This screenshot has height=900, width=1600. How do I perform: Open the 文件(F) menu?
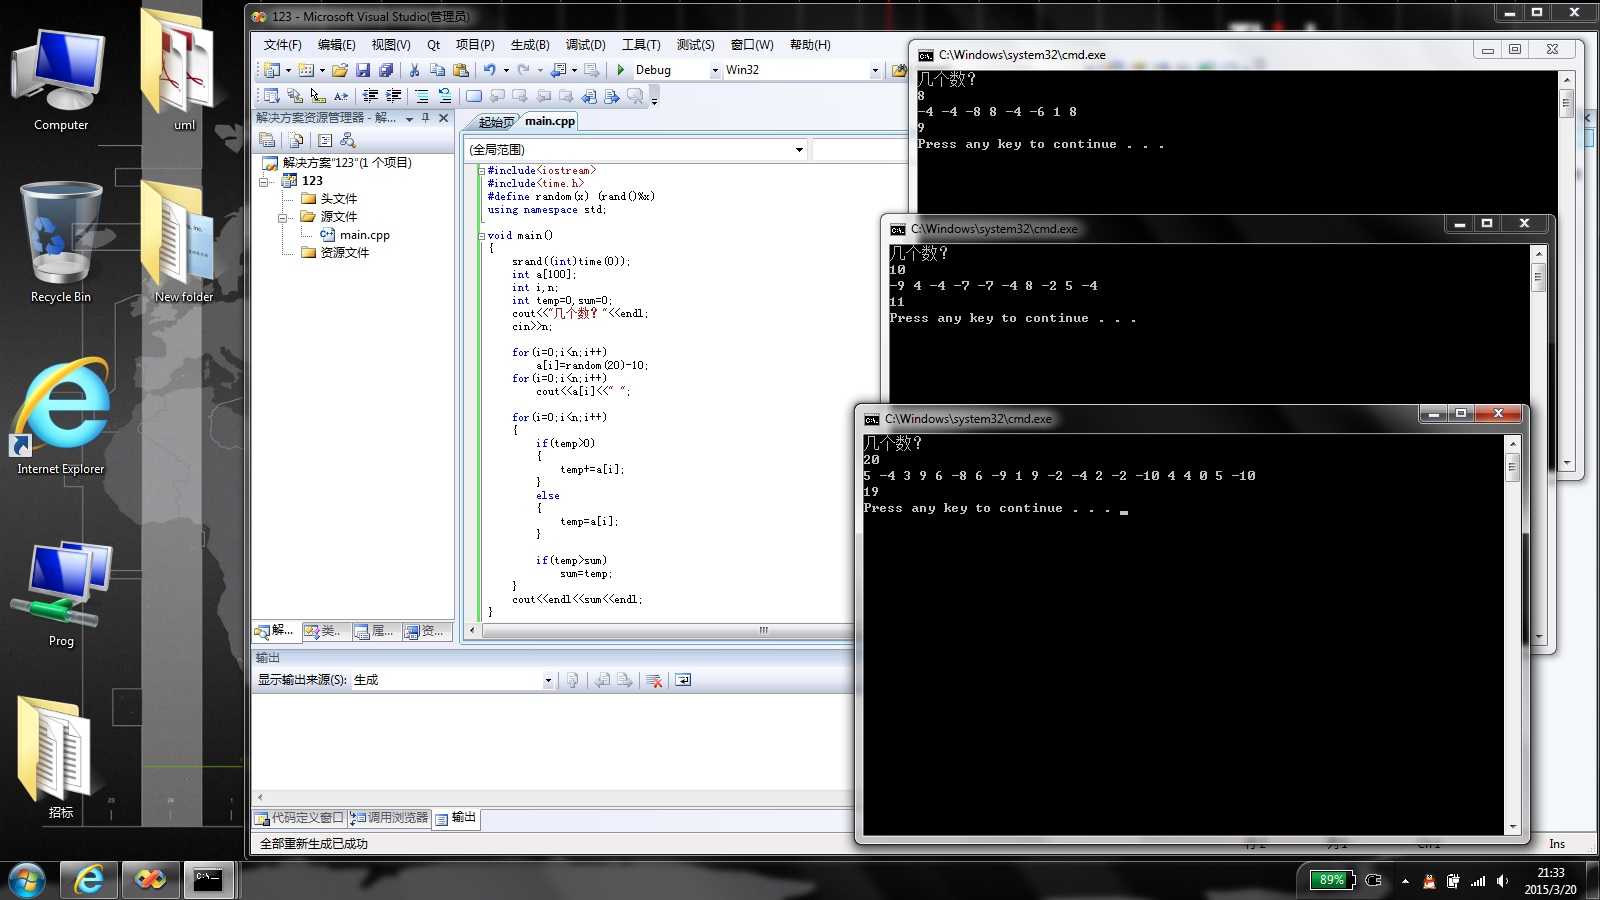click(x=282, y=45)
